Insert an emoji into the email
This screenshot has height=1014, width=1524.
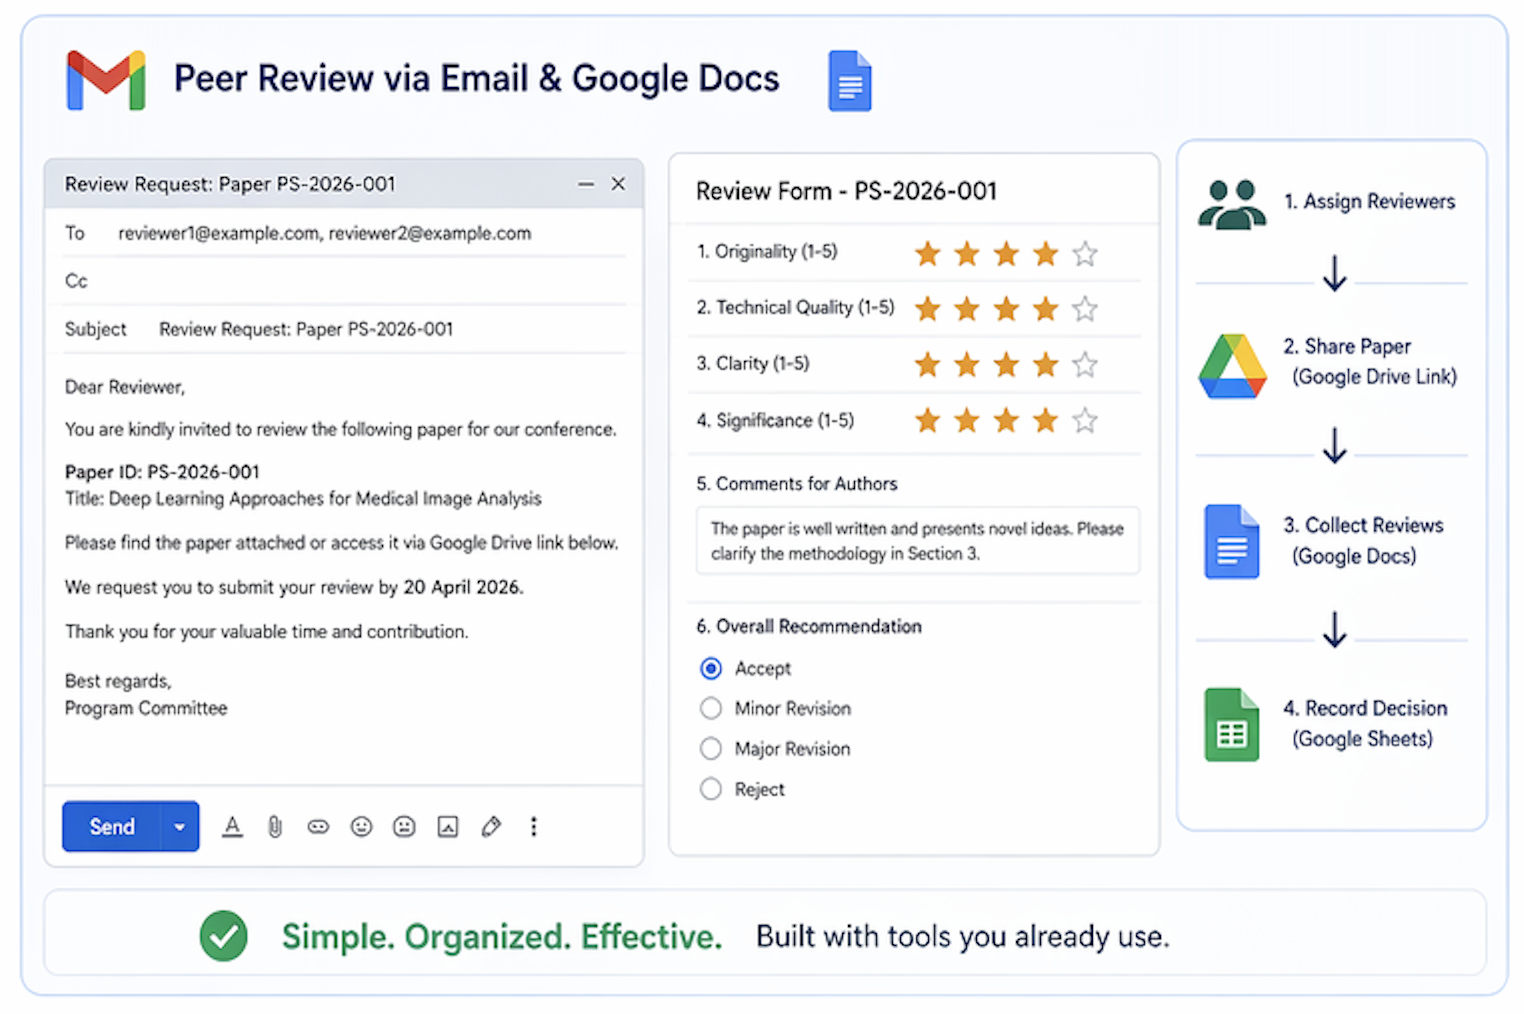pyautogui.click(x=361, y=827)
